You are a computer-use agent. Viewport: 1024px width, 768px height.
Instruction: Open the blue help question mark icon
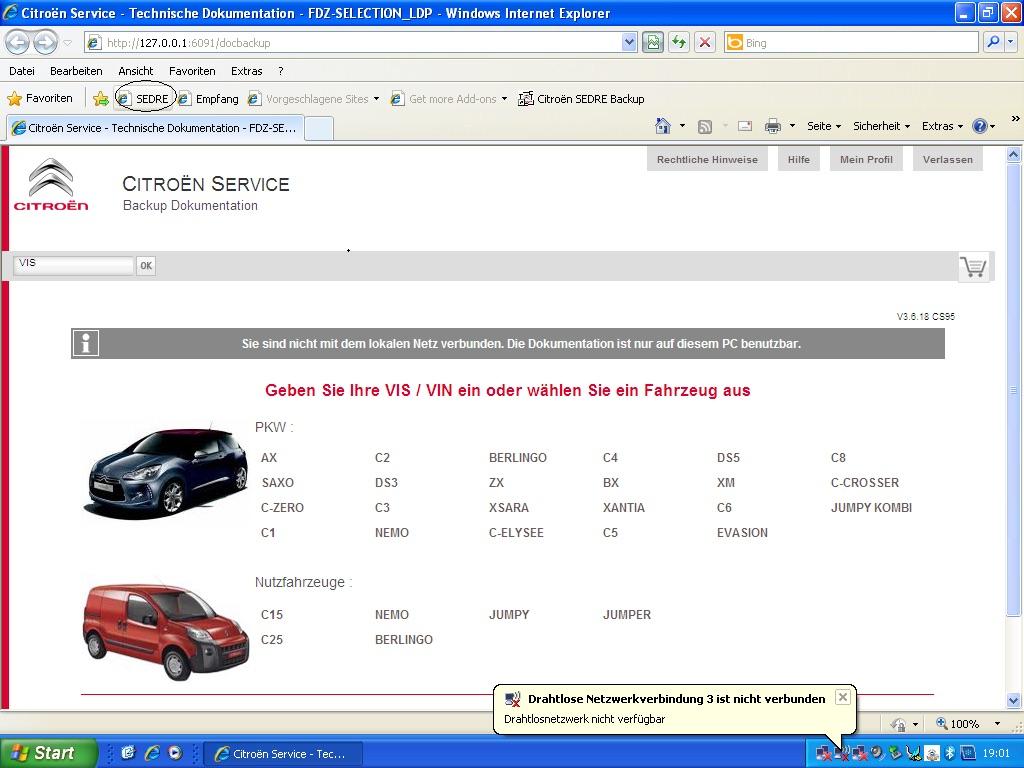click(980, 126)
